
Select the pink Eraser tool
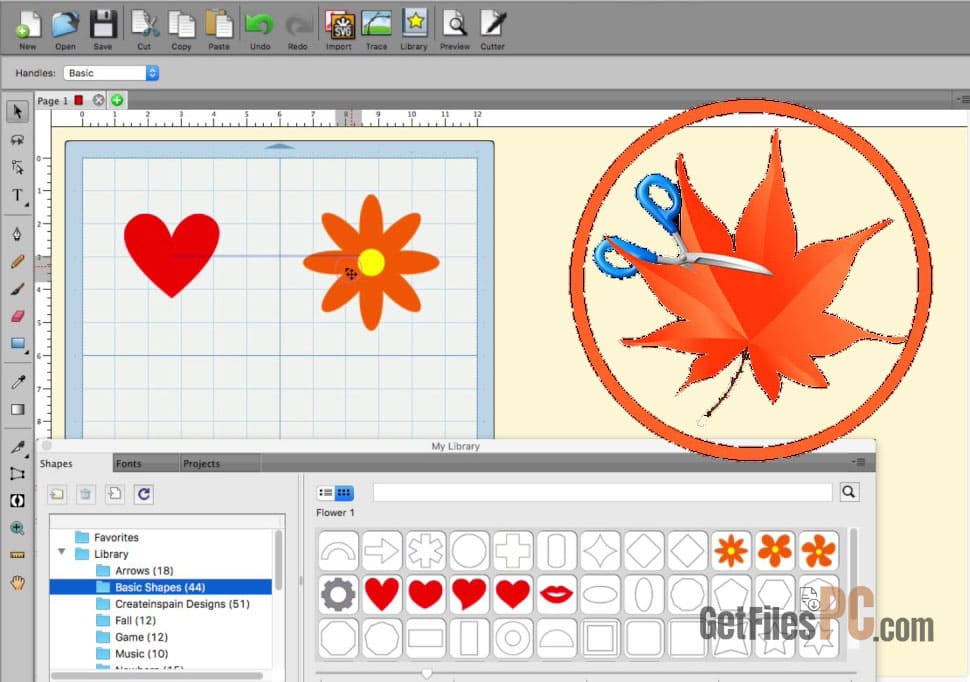[x=17, y=316]
